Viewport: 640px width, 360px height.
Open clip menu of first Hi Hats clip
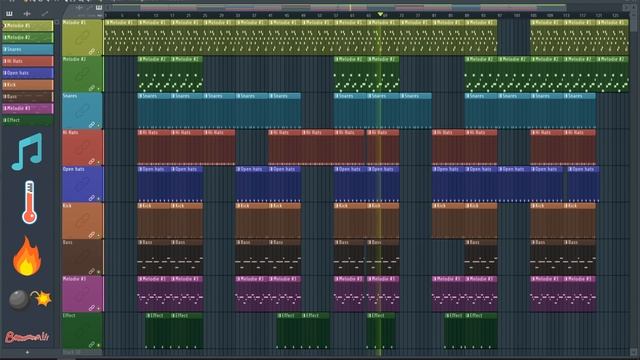[140, 133]
